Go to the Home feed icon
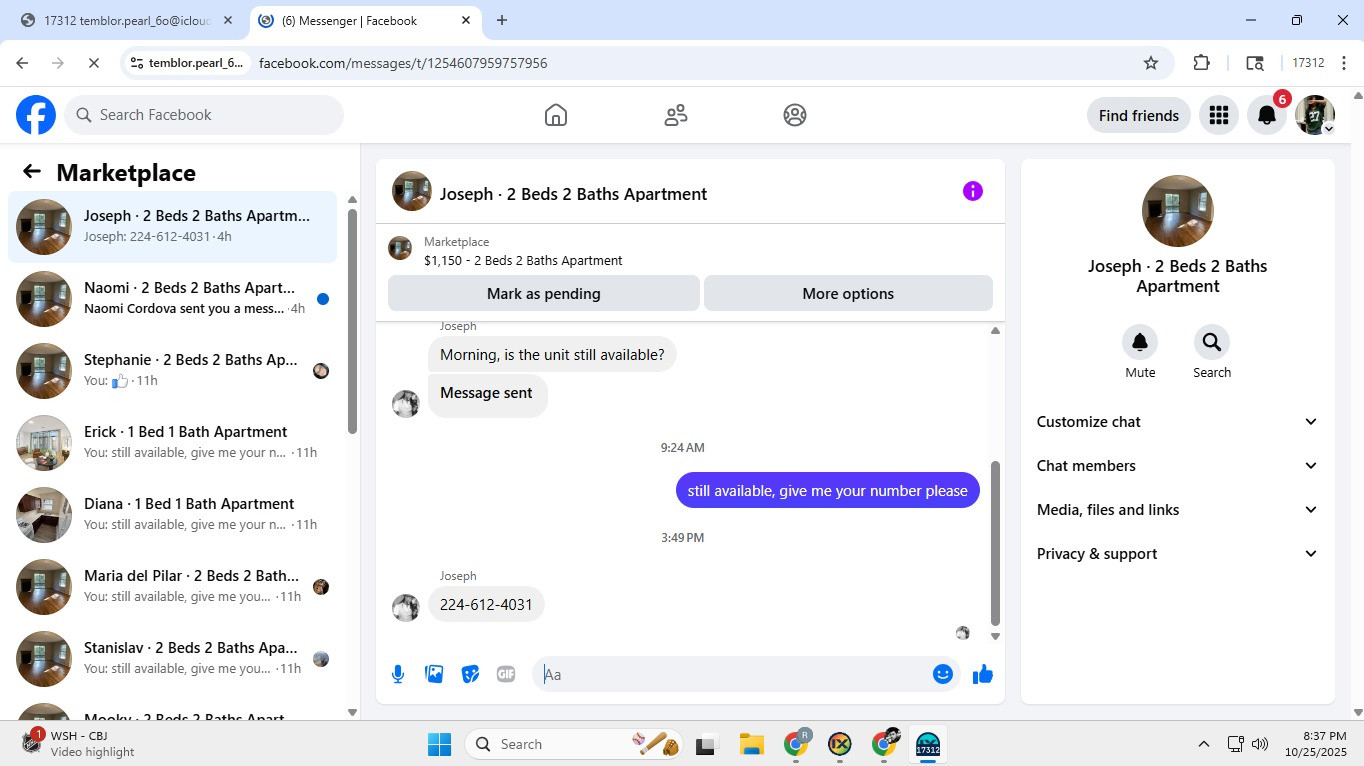The image size is (1364, 766). [x=556, y=115]
